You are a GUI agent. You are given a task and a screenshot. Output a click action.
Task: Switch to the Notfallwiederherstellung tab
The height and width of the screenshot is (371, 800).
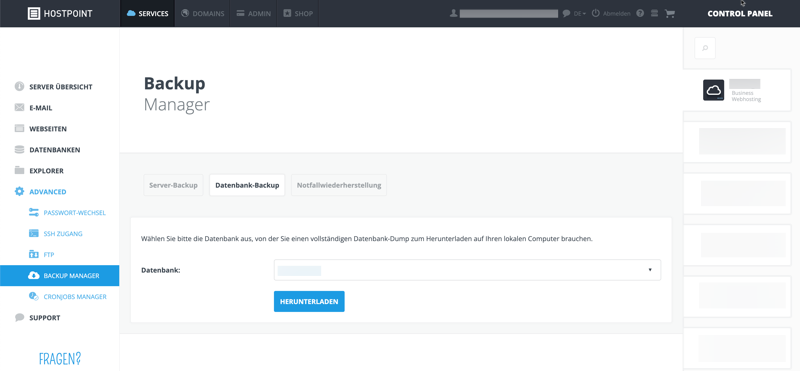pyautogui.click(x=339, y=185)
